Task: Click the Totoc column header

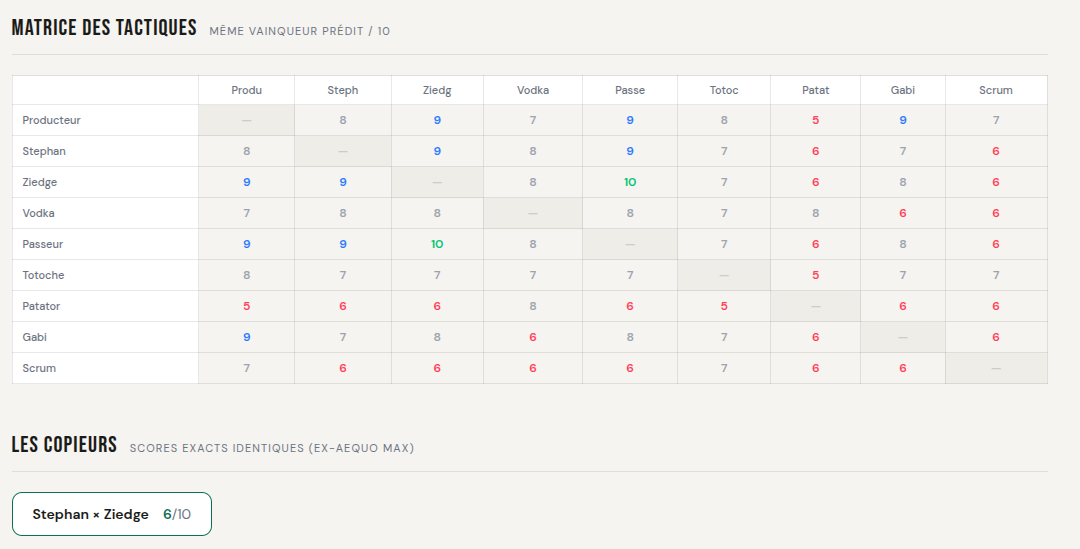Action: [724, 90]
